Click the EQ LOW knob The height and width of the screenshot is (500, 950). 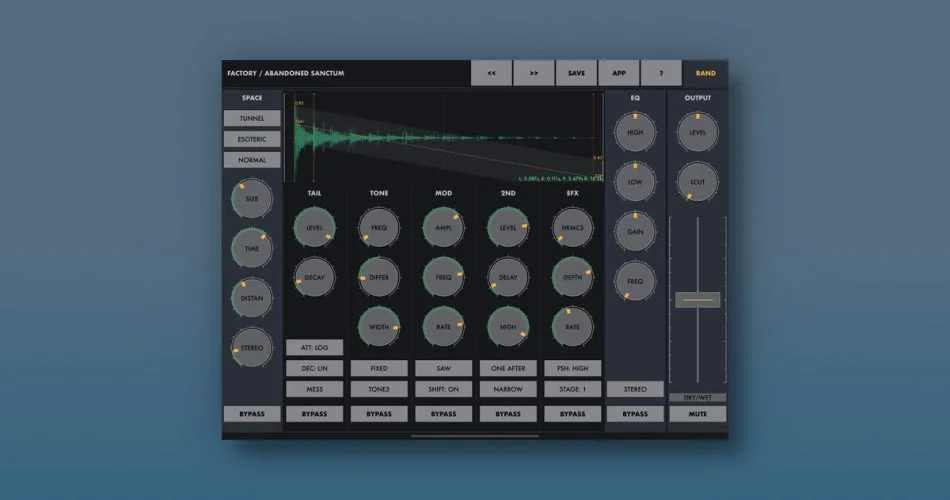pos(635,182)
